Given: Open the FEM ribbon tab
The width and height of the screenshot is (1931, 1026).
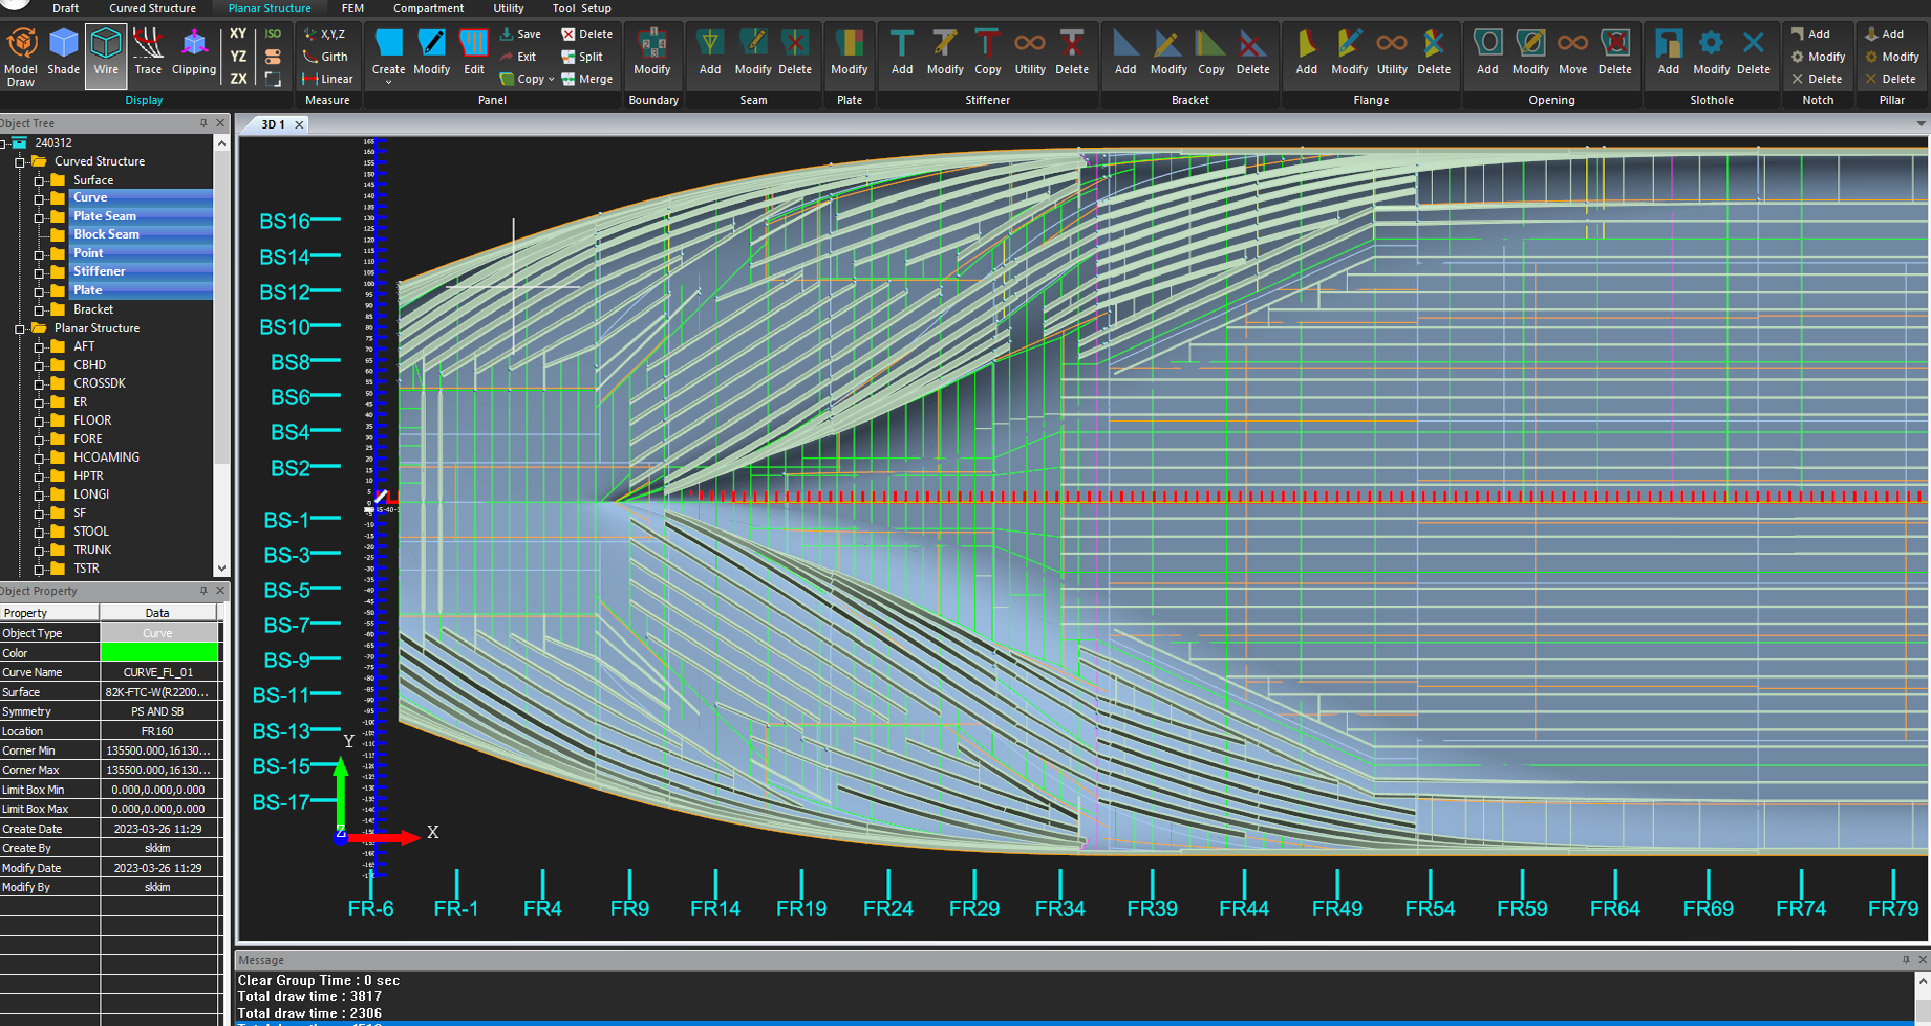Looking at the screenshot, I should tap(352, 8).
